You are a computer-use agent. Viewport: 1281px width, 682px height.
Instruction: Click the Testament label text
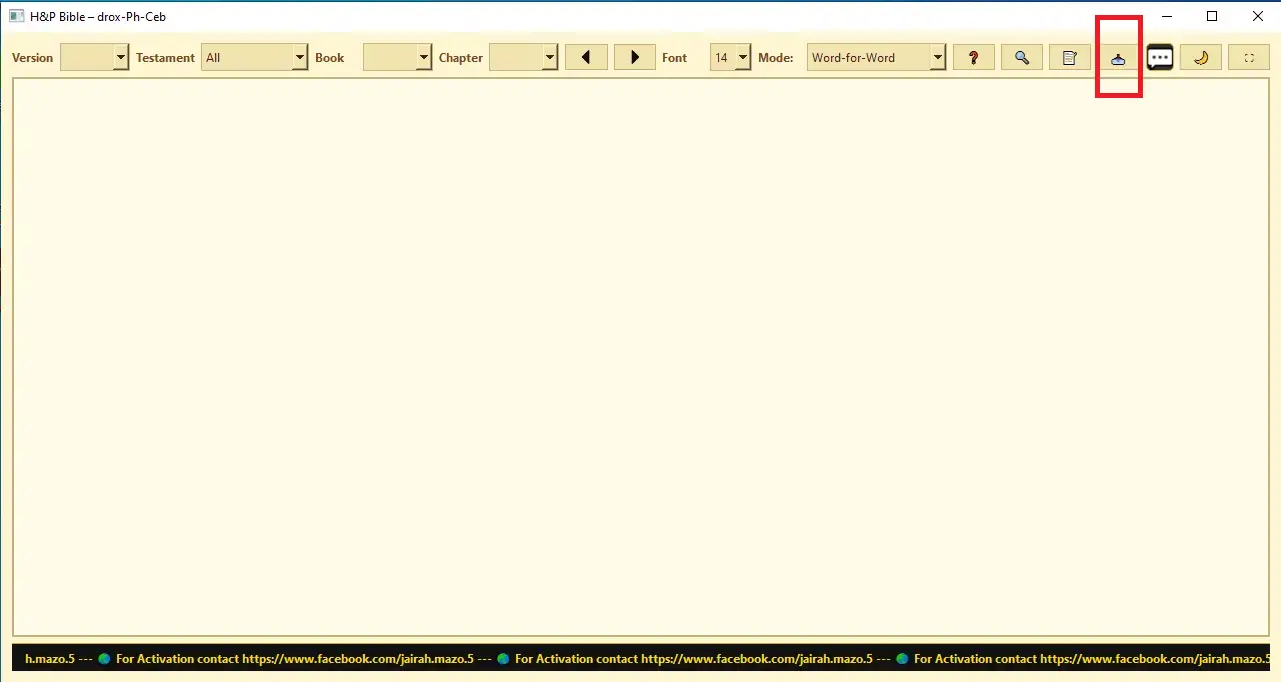[165, 58]
